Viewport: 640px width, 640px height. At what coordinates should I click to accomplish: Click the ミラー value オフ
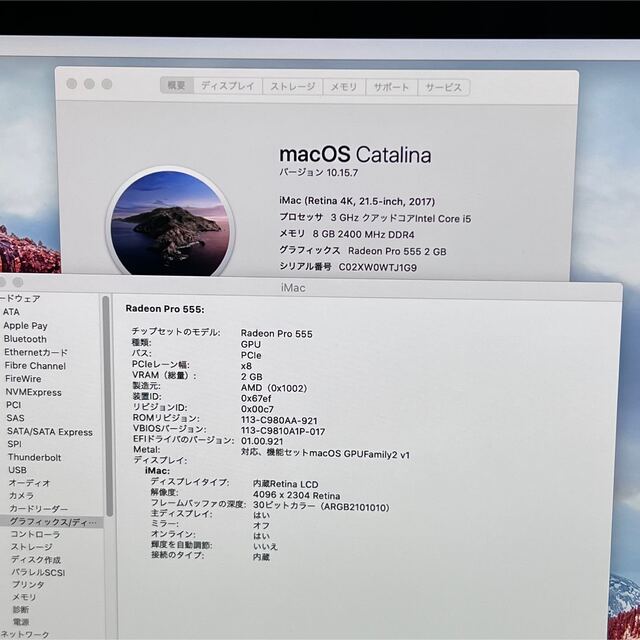(261, 526)
